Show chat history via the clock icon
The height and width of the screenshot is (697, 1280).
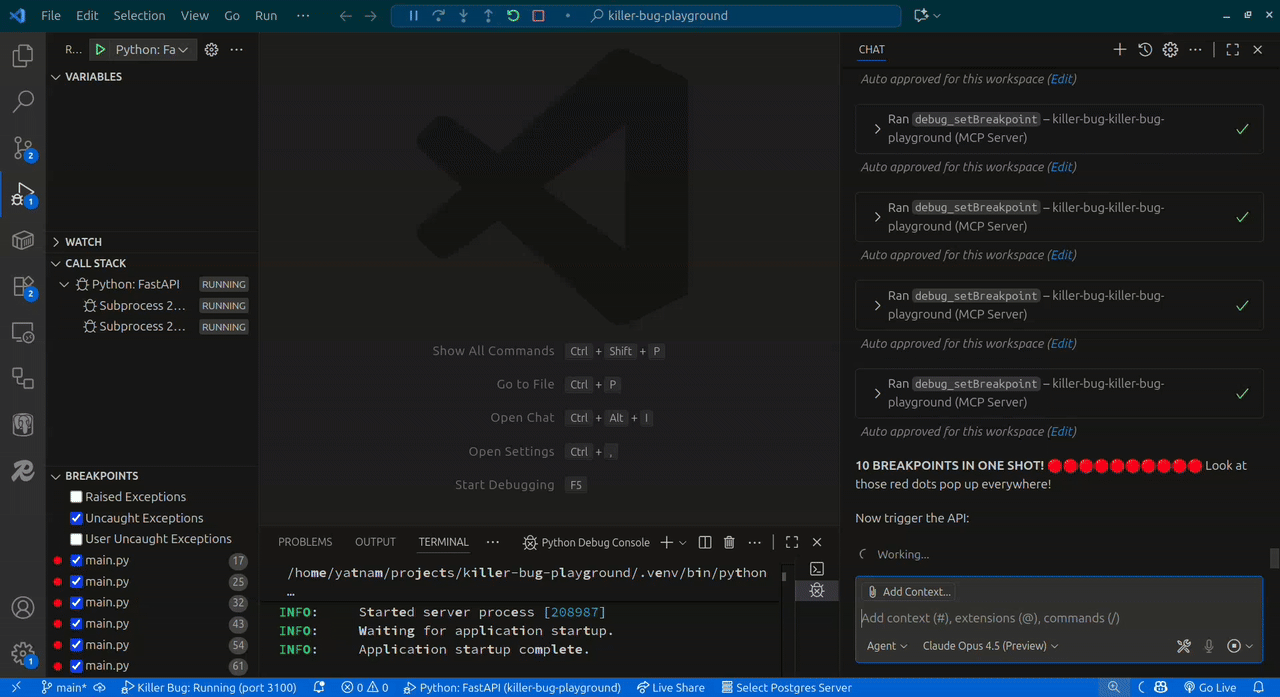click(1145, 49)
